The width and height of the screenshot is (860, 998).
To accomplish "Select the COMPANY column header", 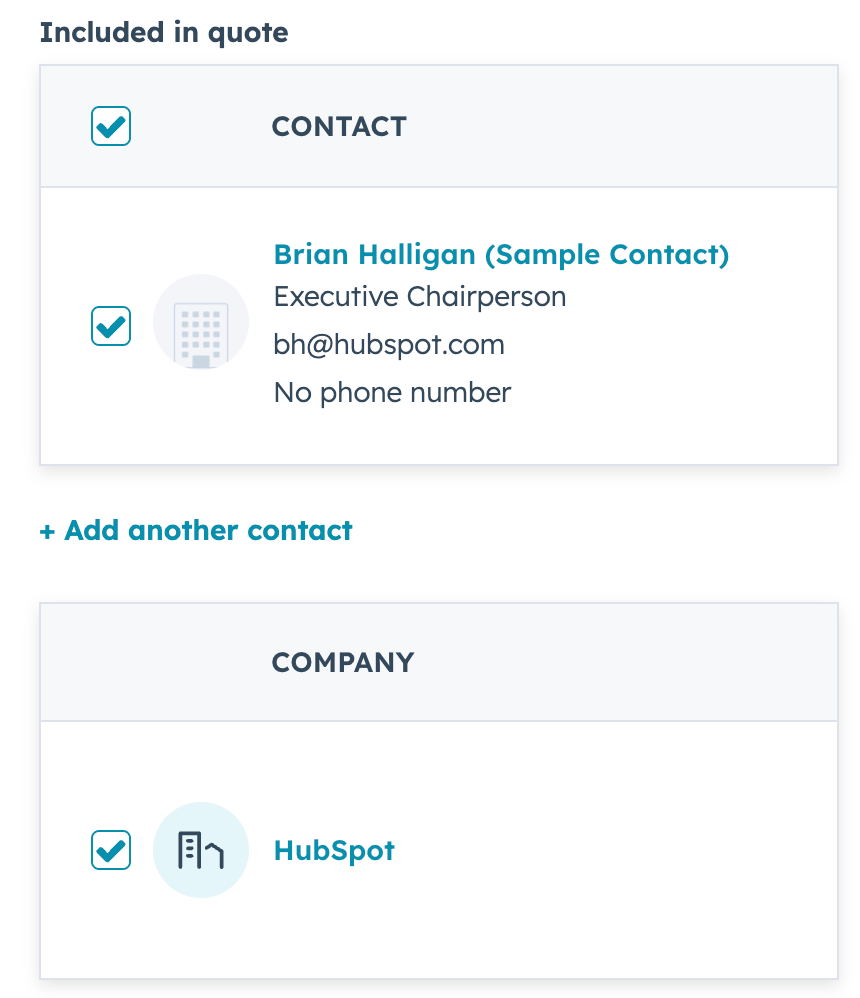I will (x=342, y=661).
